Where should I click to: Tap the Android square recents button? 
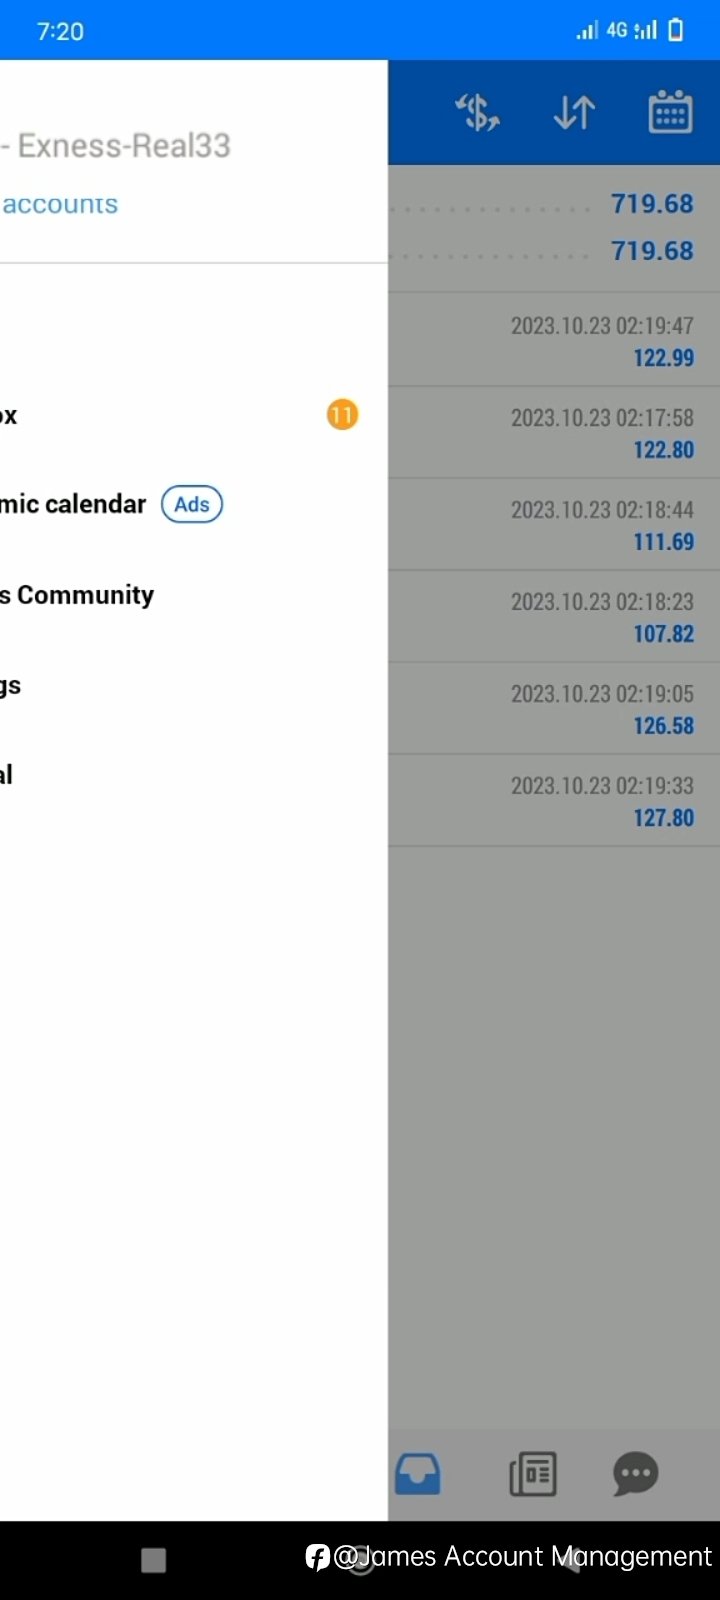pyautogui.click(x=153, y=1560)
